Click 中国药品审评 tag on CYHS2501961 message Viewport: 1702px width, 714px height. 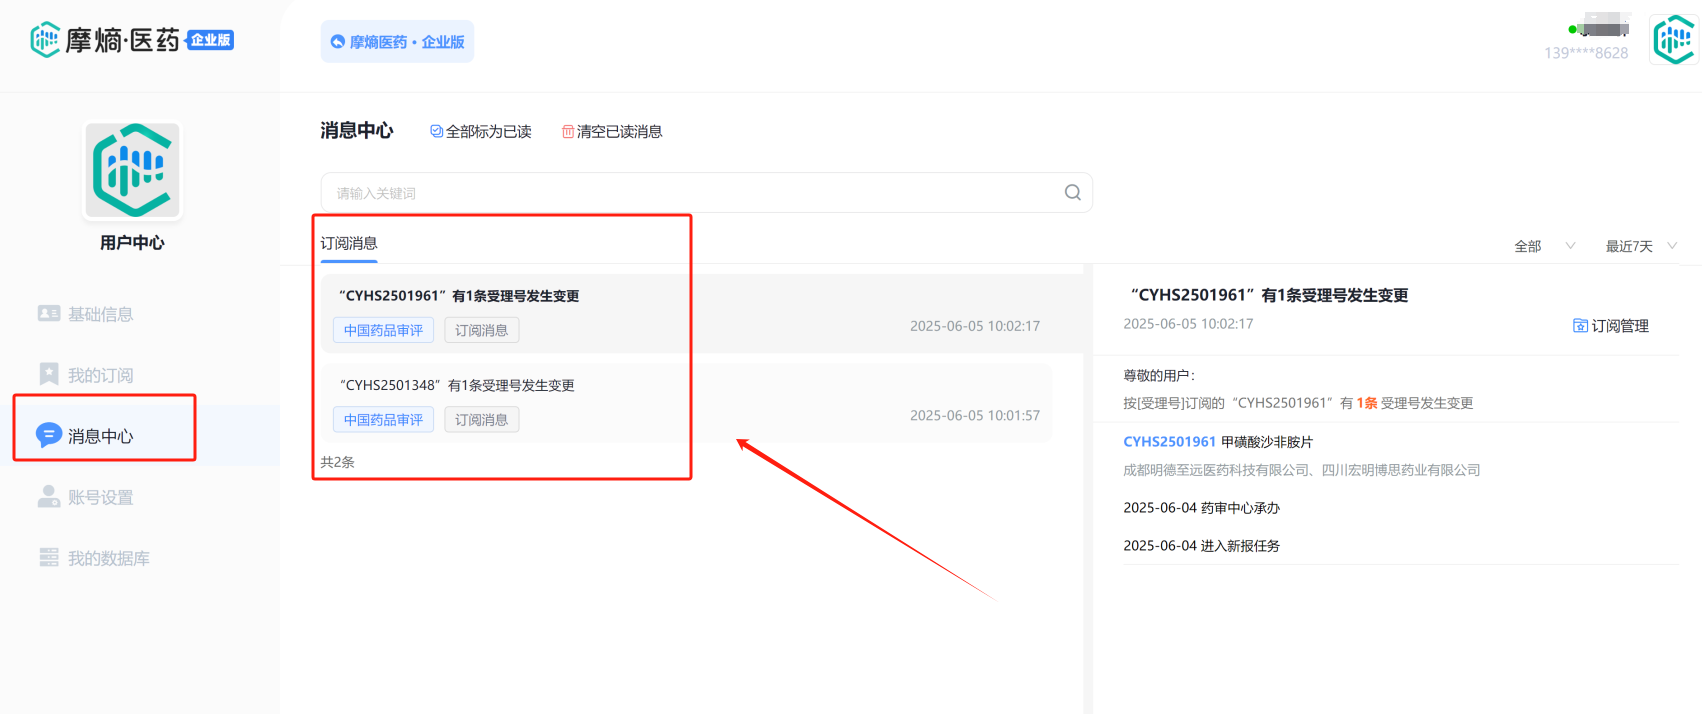[x=383, y=330]
